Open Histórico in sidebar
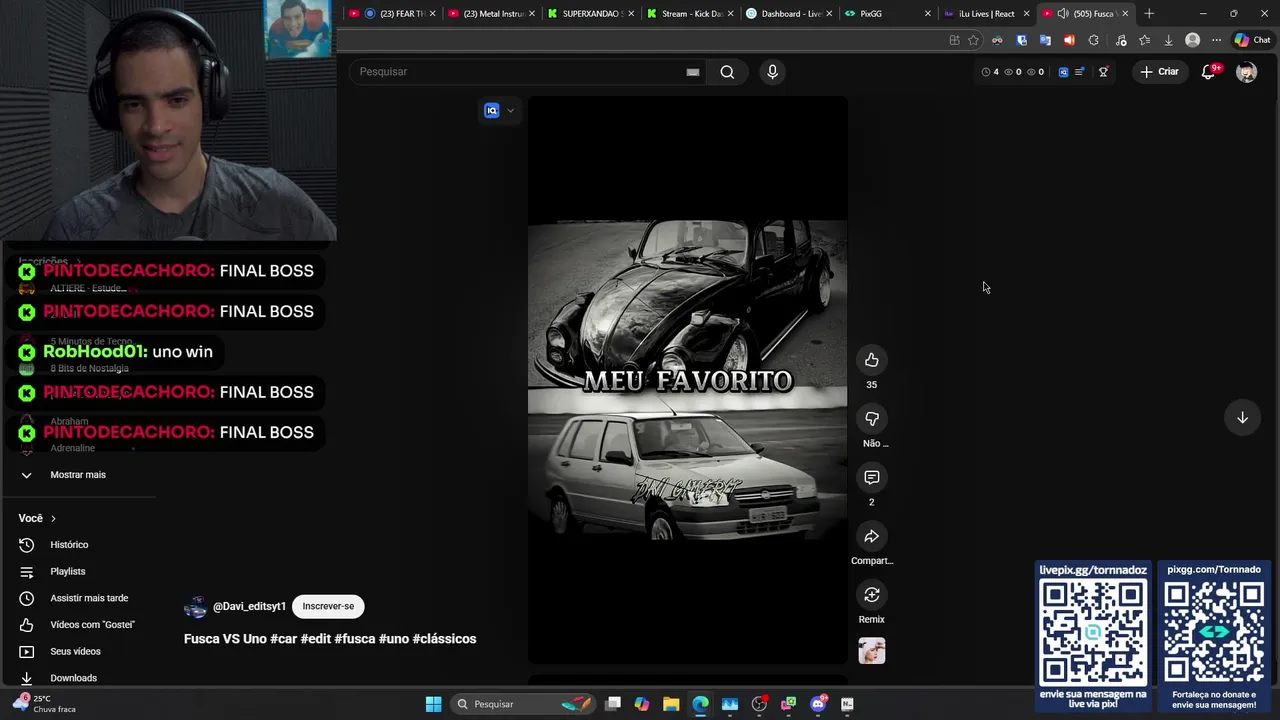 [x=69, y=545]
